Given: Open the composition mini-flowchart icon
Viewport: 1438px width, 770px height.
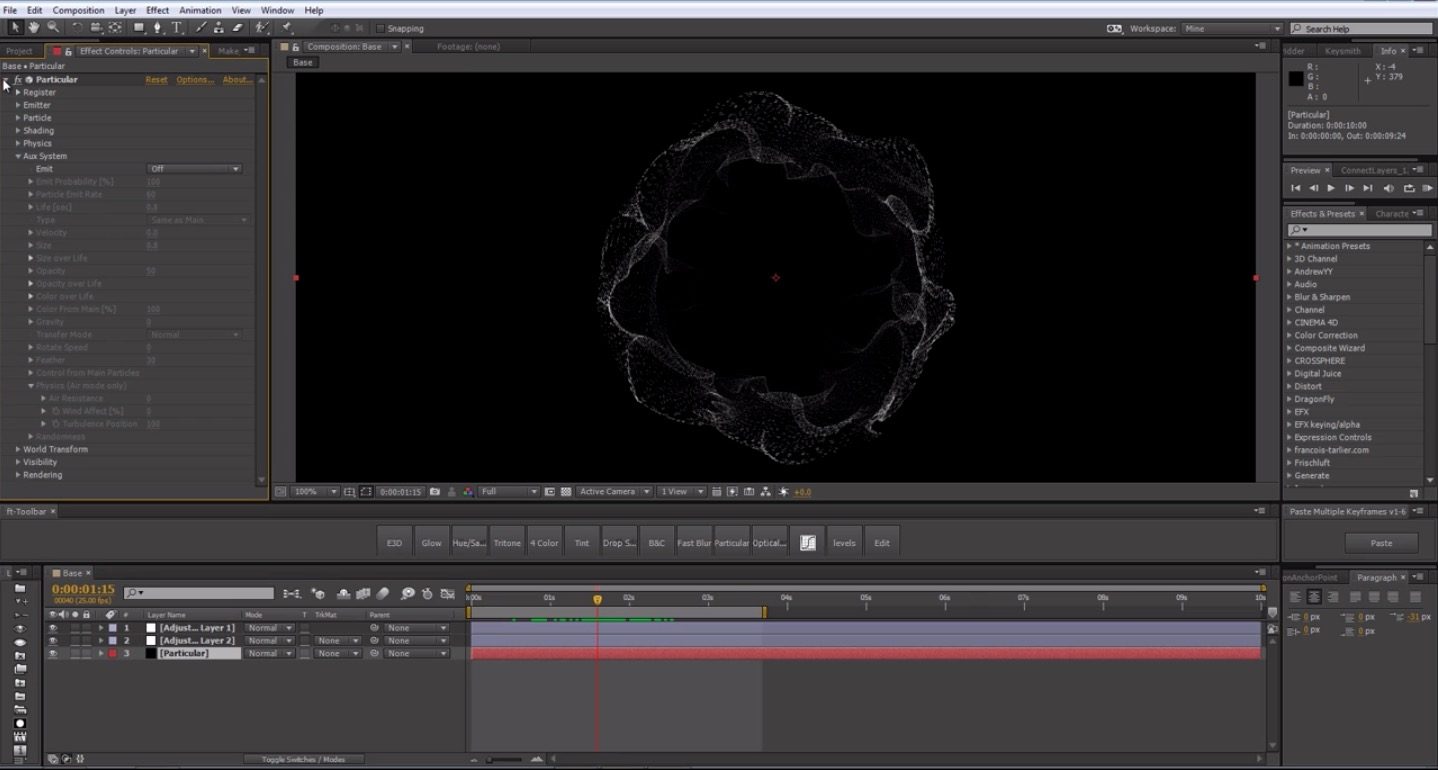Looking at the screenshot, I should tap(292, 594).
